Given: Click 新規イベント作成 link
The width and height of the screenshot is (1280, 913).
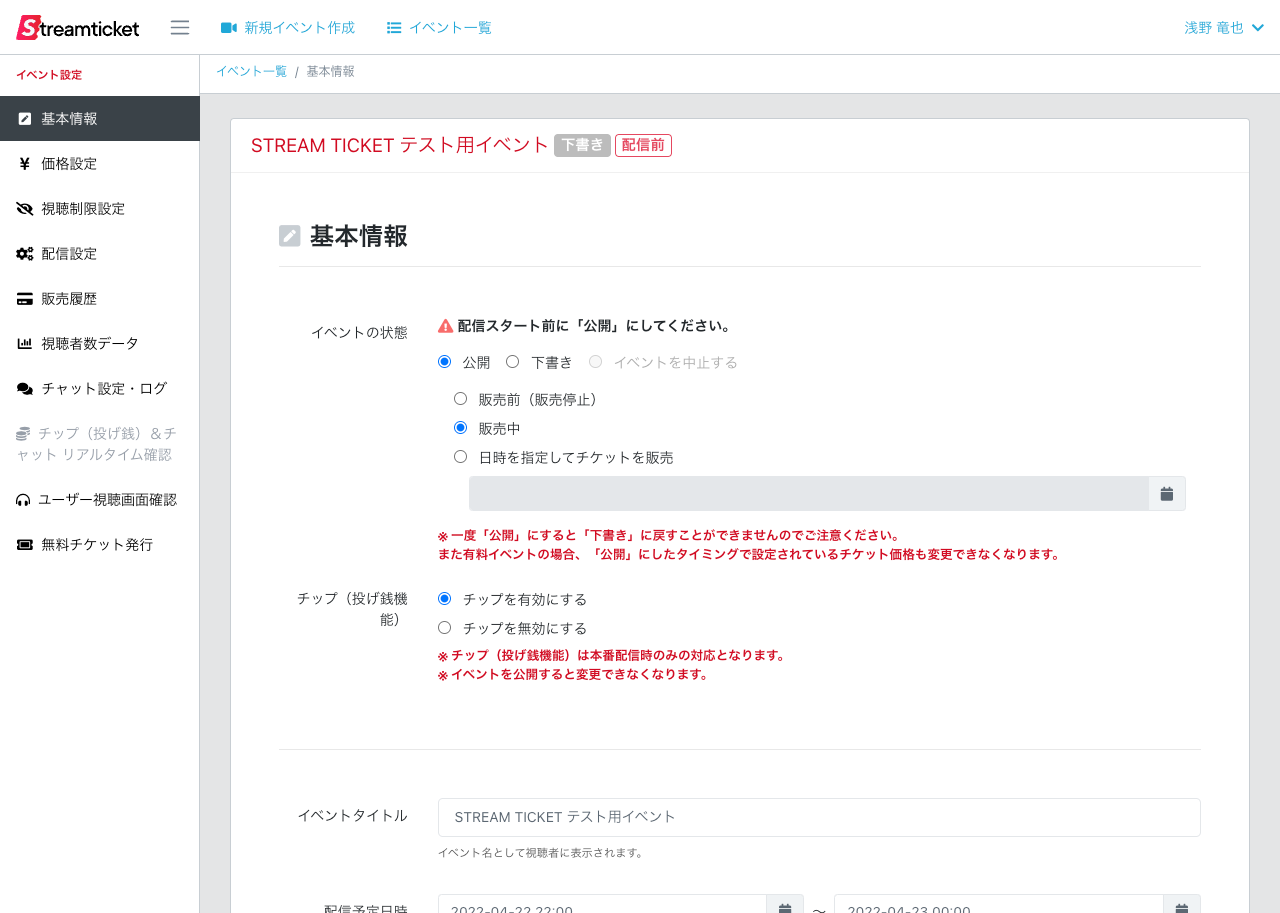Looking at the screenshot, I should coord(288,28).
